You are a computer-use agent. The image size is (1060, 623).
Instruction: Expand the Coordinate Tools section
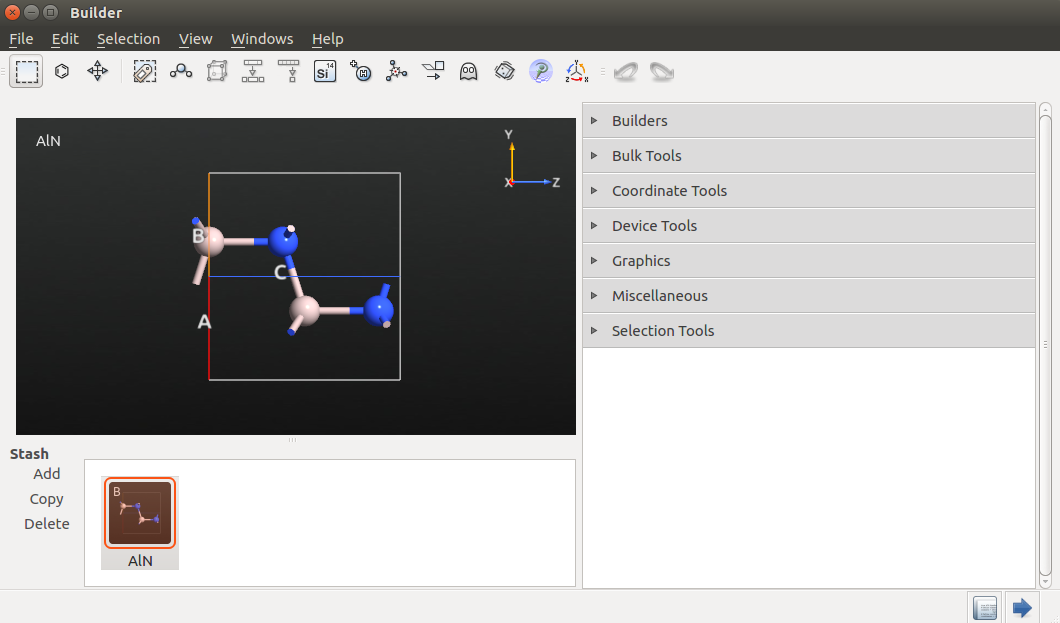tap(809, 191)
